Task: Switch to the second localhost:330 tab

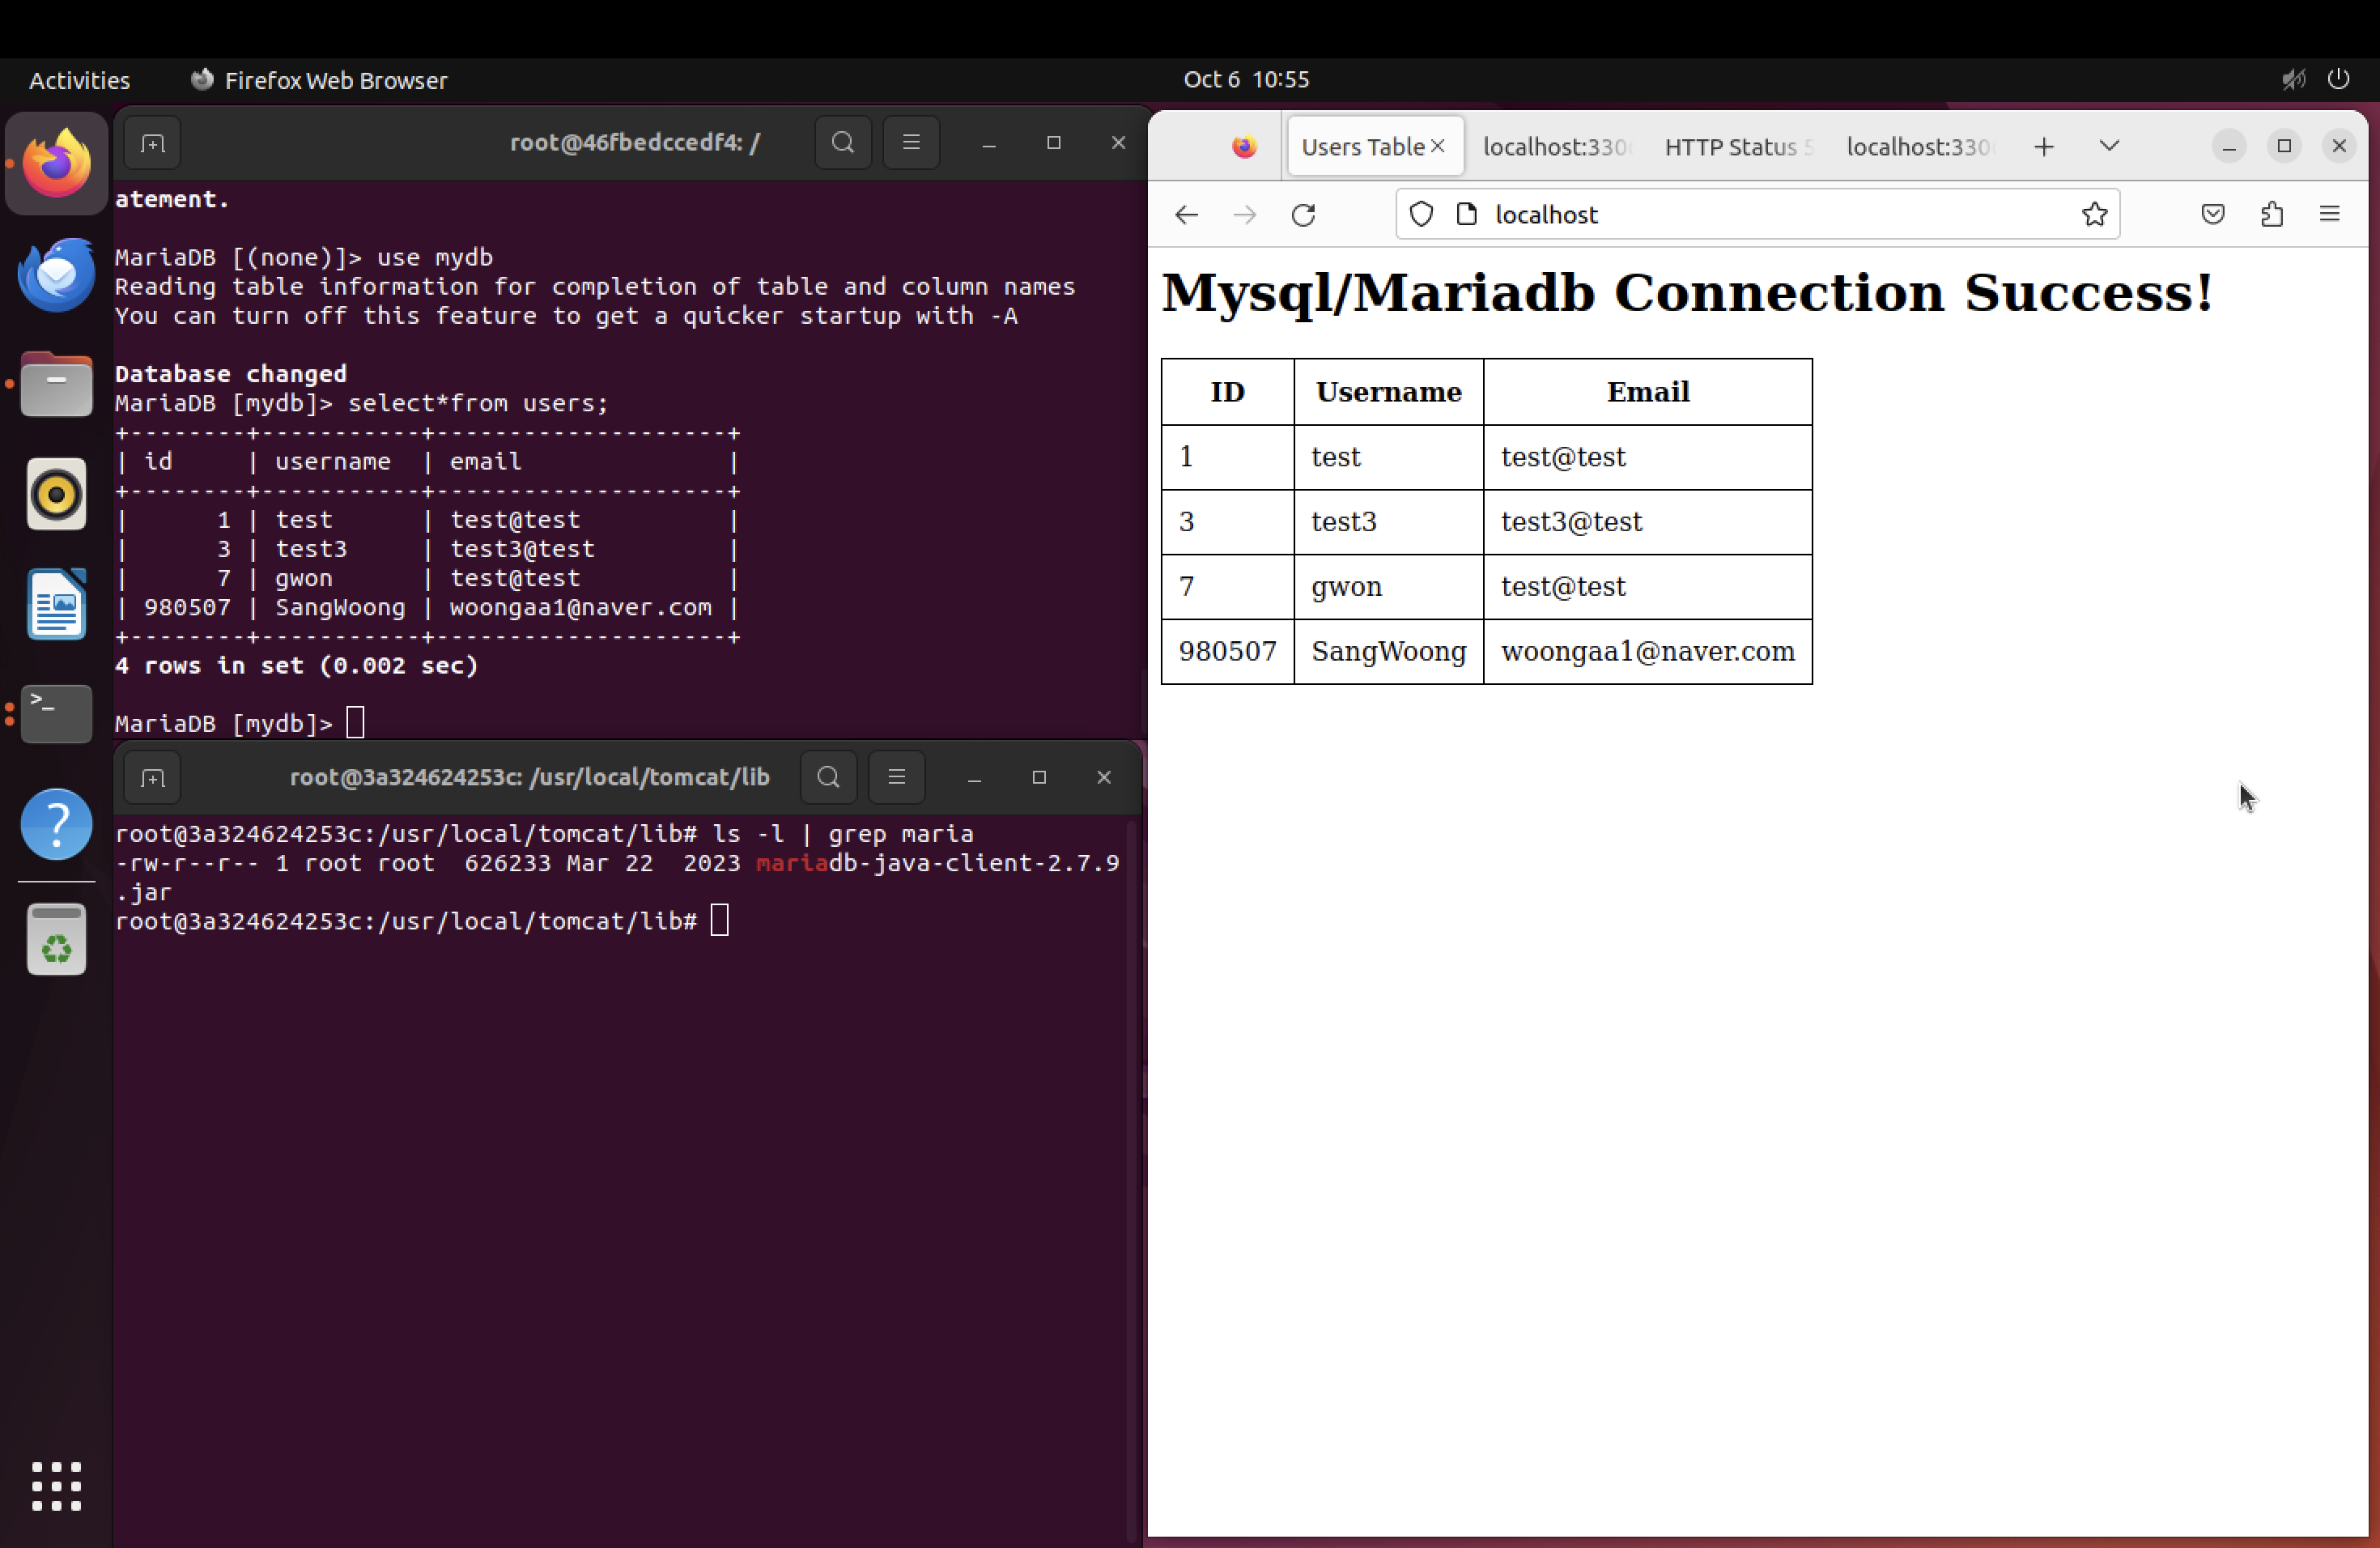Action: tap(1917, 147)
